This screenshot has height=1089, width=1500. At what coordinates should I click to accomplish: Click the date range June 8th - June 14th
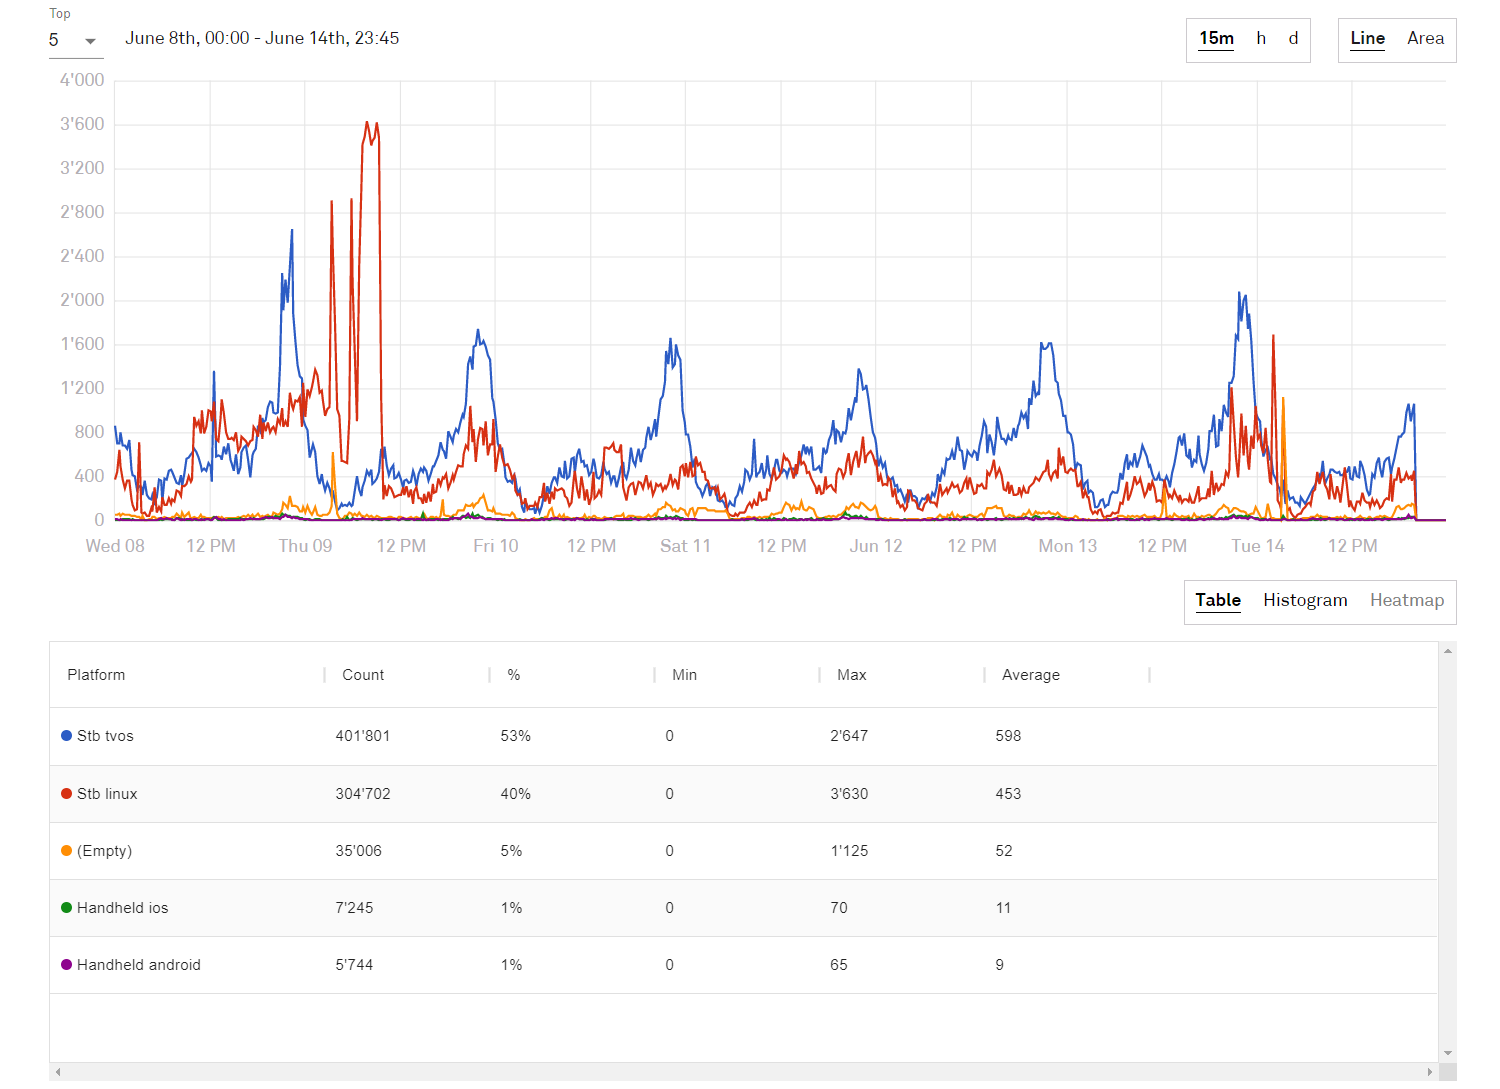tap(262, 39)
